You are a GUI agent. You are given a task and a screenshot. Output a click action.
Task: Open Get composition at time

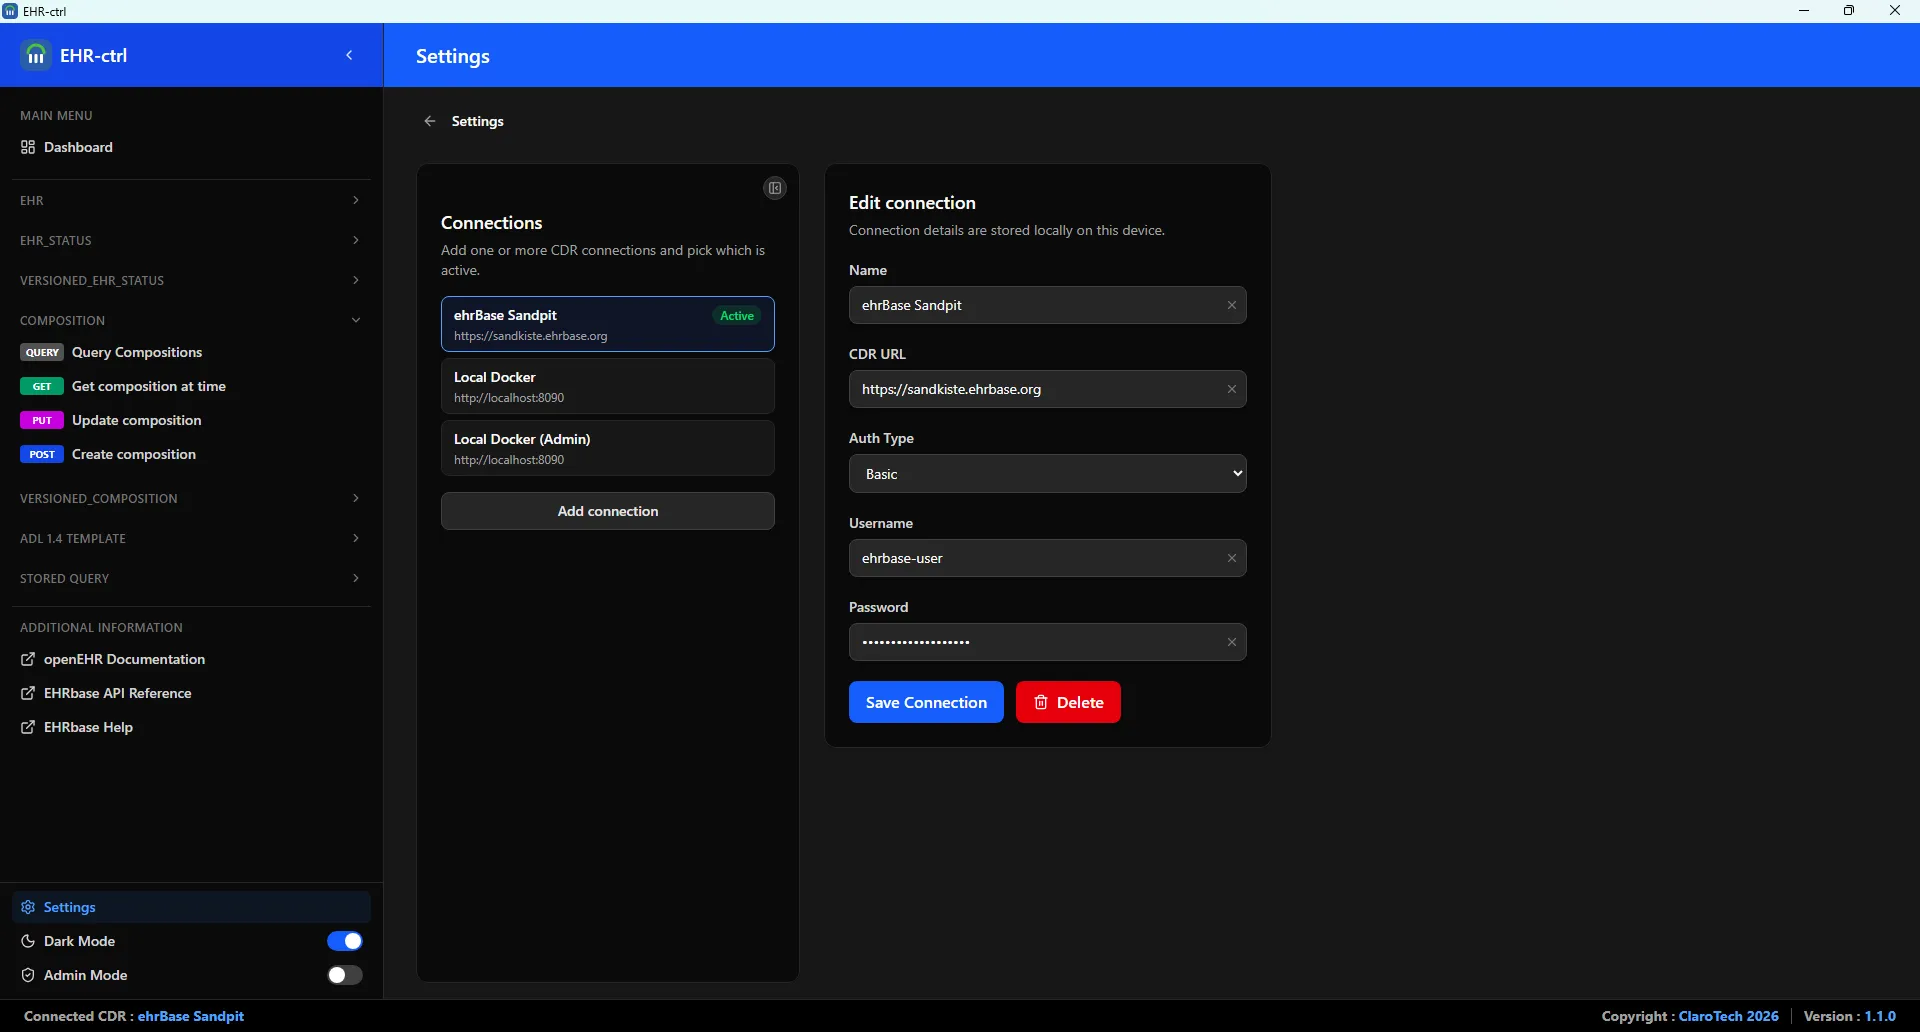tap(191, 386)
